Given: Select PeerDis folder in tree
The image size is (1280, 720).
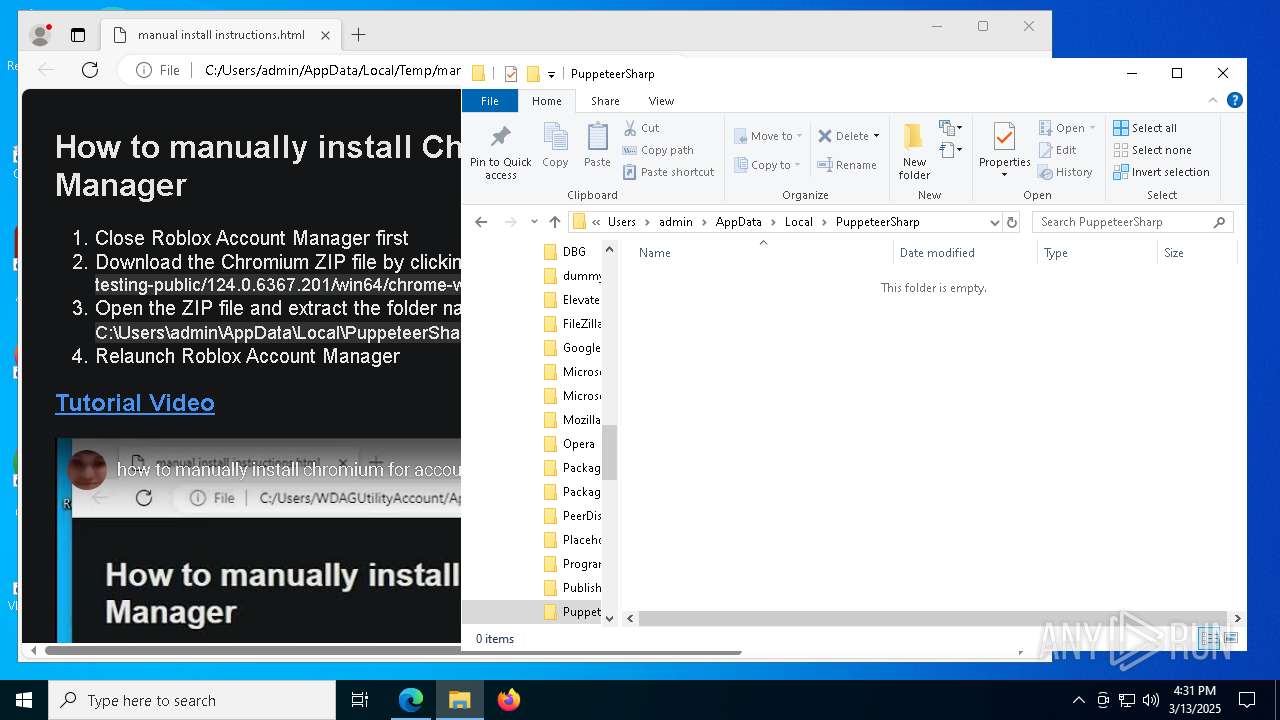Looking at the screenshot, I should point(574,516).
